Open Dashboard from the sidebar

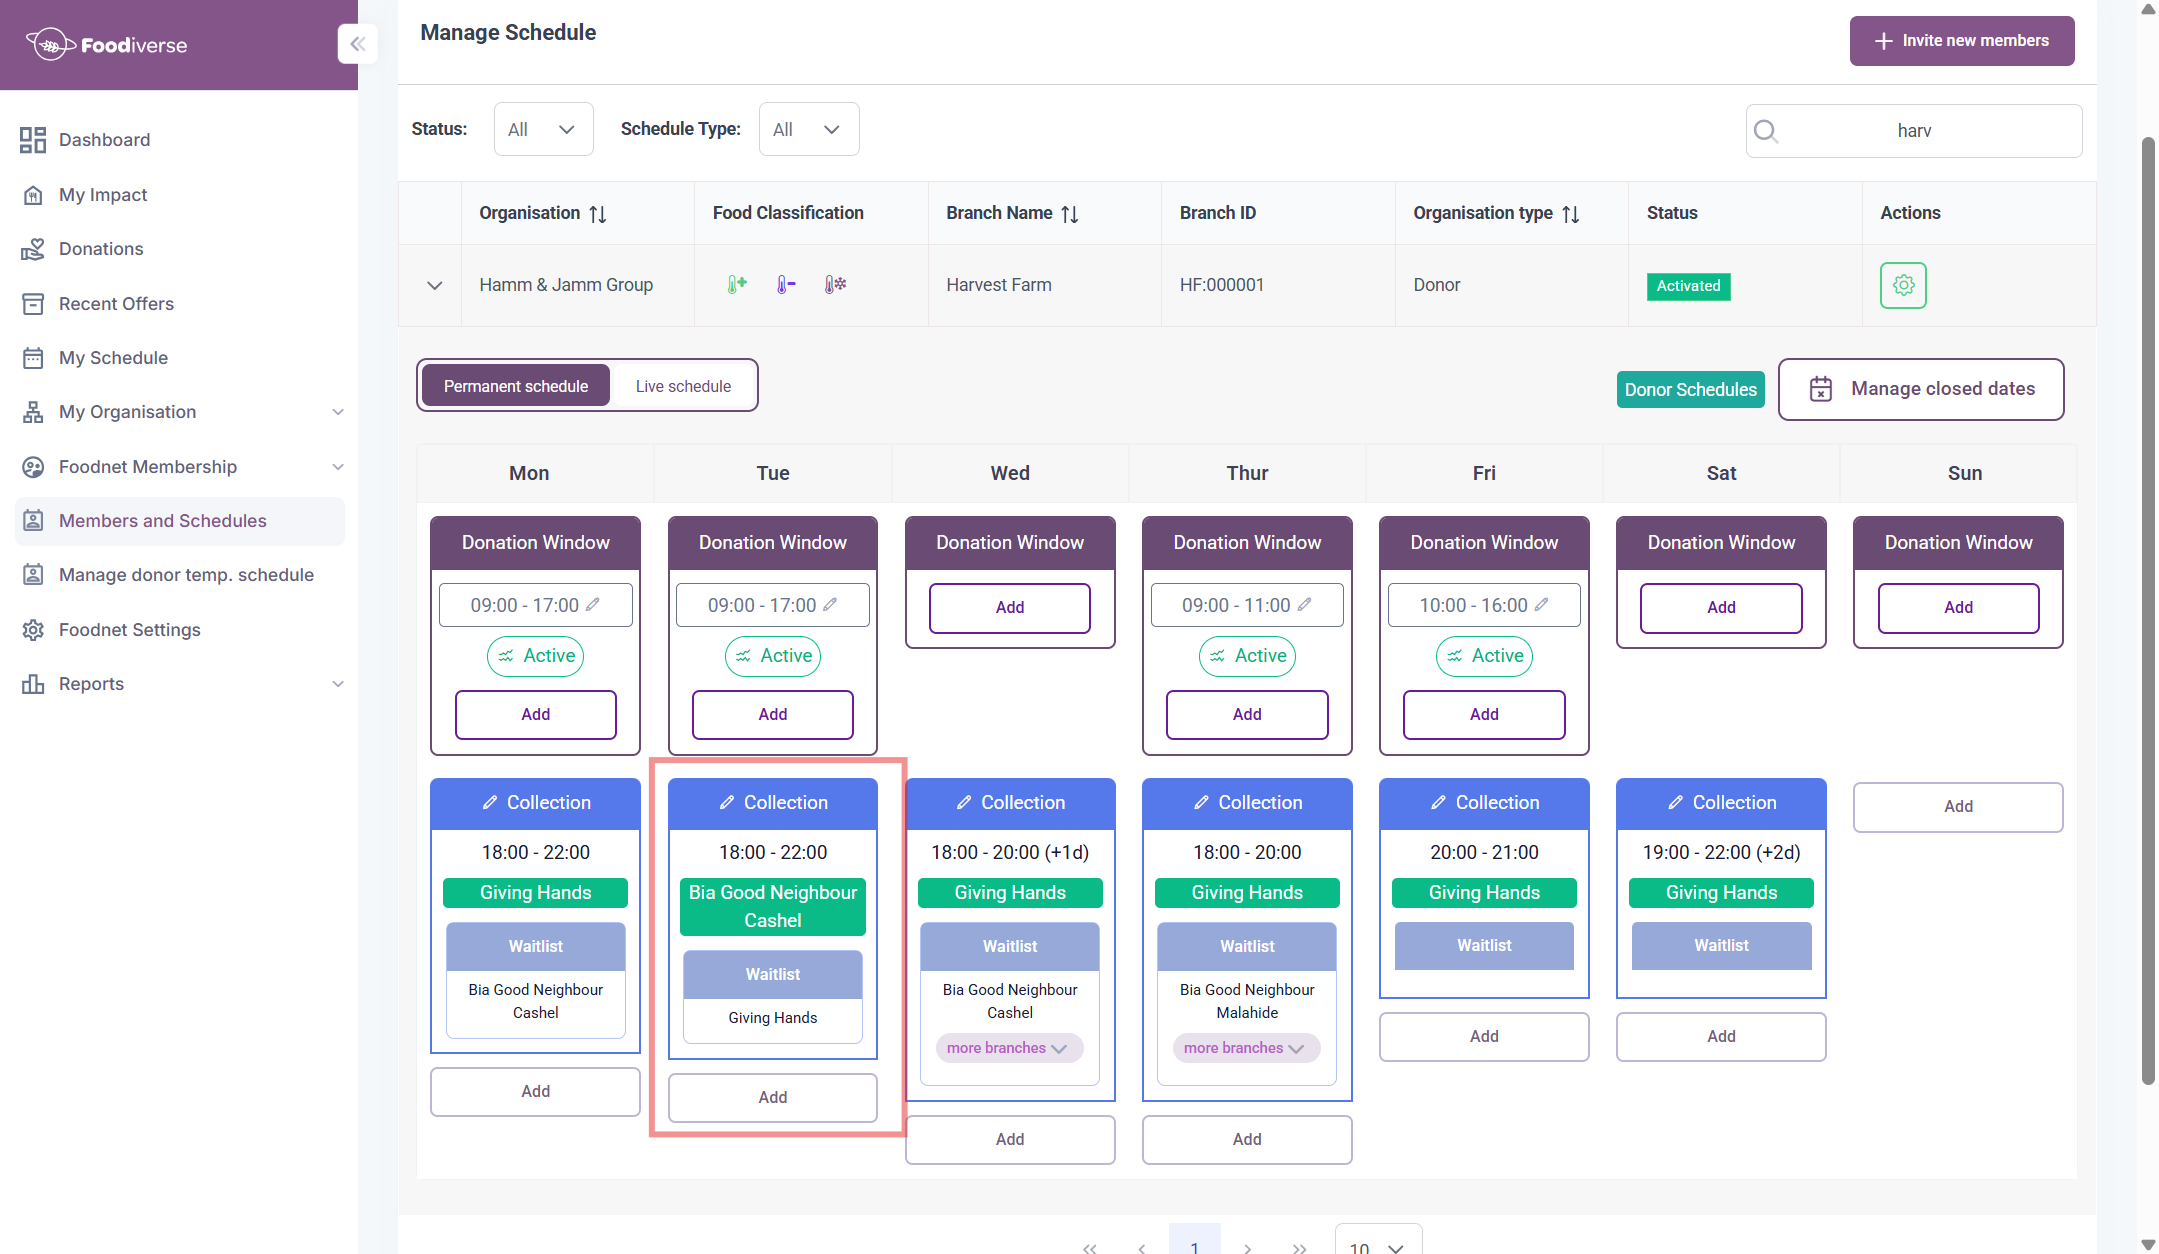(x=104, y=140)
